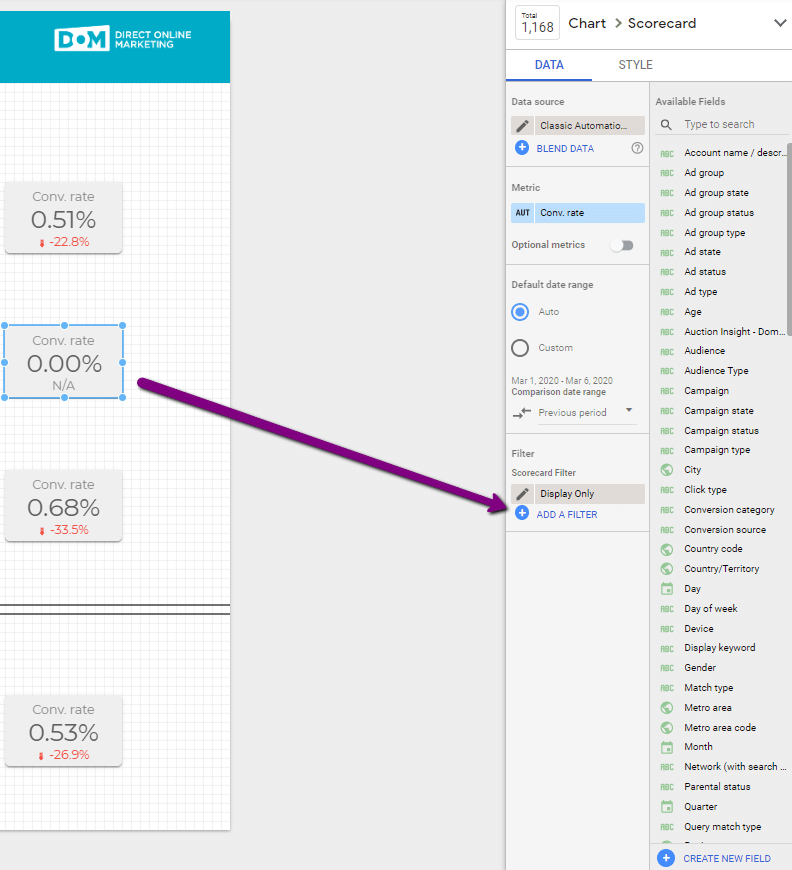Click the ABC type icon beside Ad group
This screenshot has height=870, width=792.
tap(667, 173)
